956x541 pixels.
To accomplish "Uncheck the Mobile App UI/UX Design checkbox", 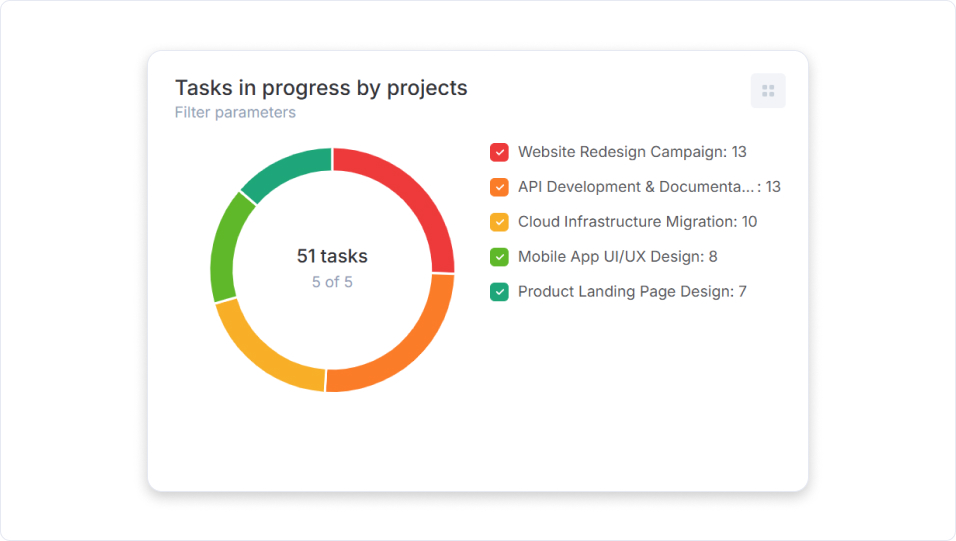I will point(500,257).
